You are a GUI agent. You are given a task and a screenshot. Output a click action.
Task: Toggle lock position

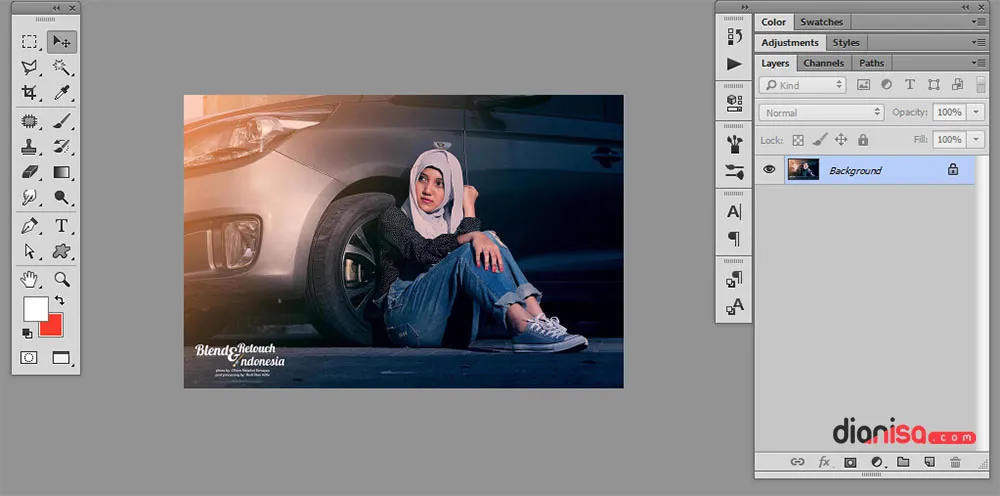[x=841, y=140]
